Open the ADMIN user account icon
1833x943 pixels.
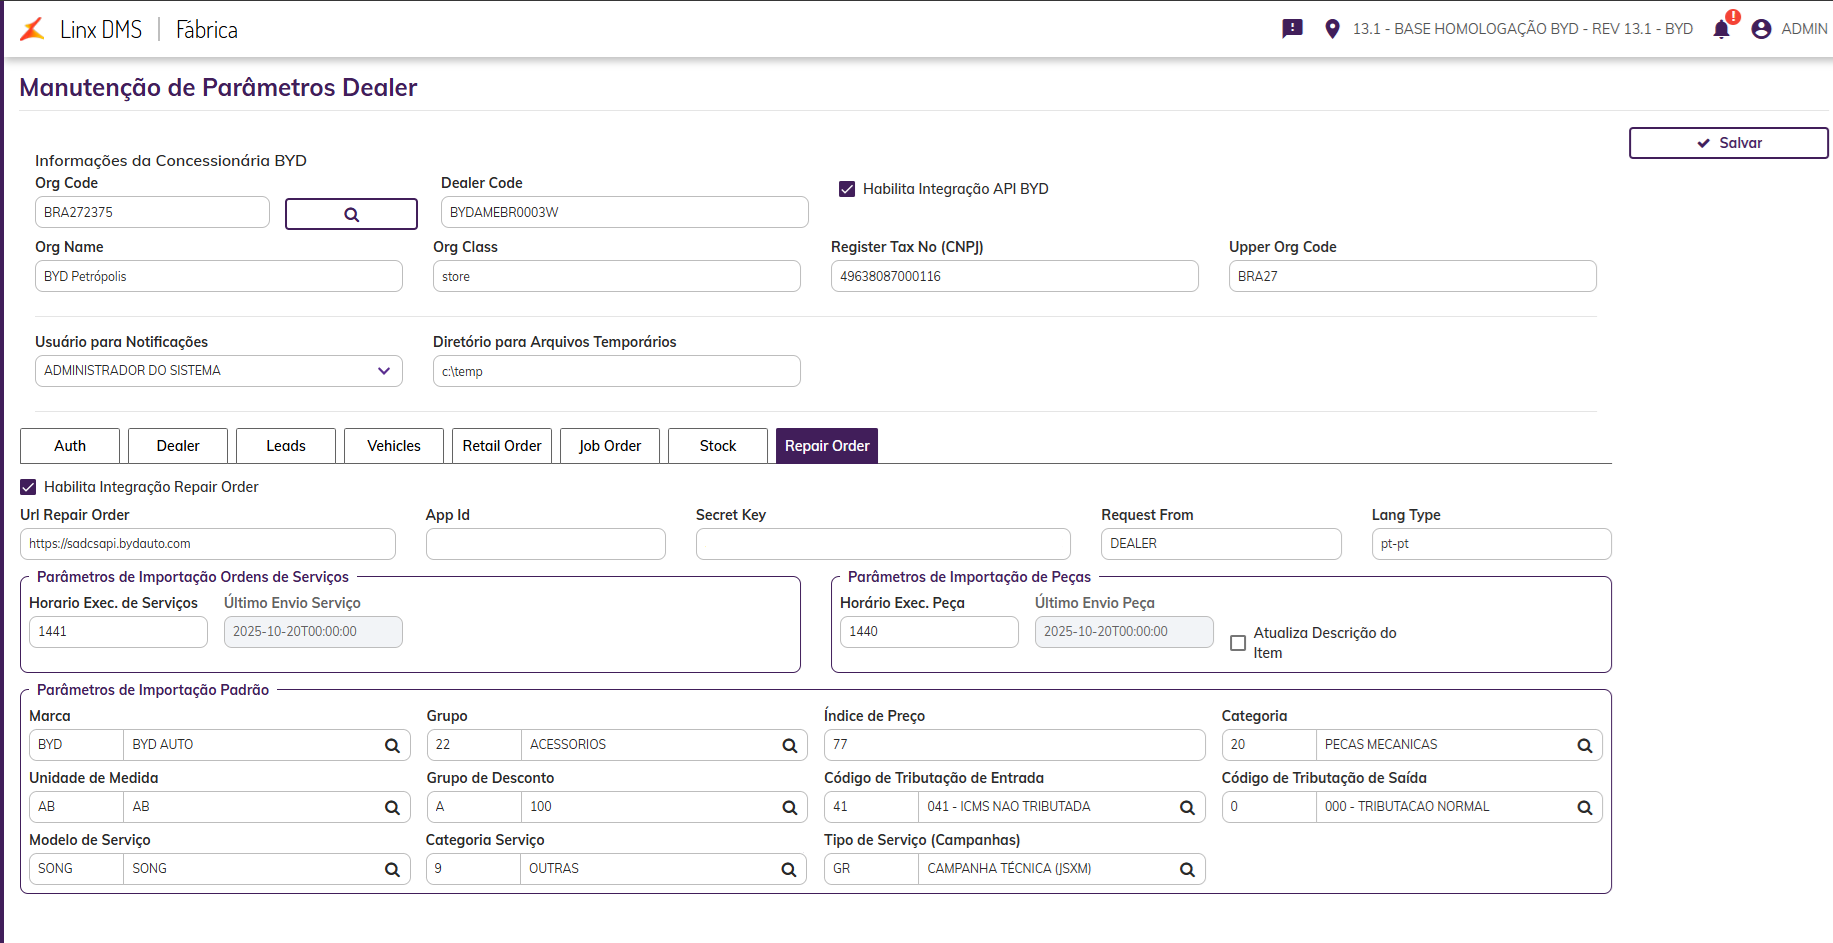[x=1761, y=29]
